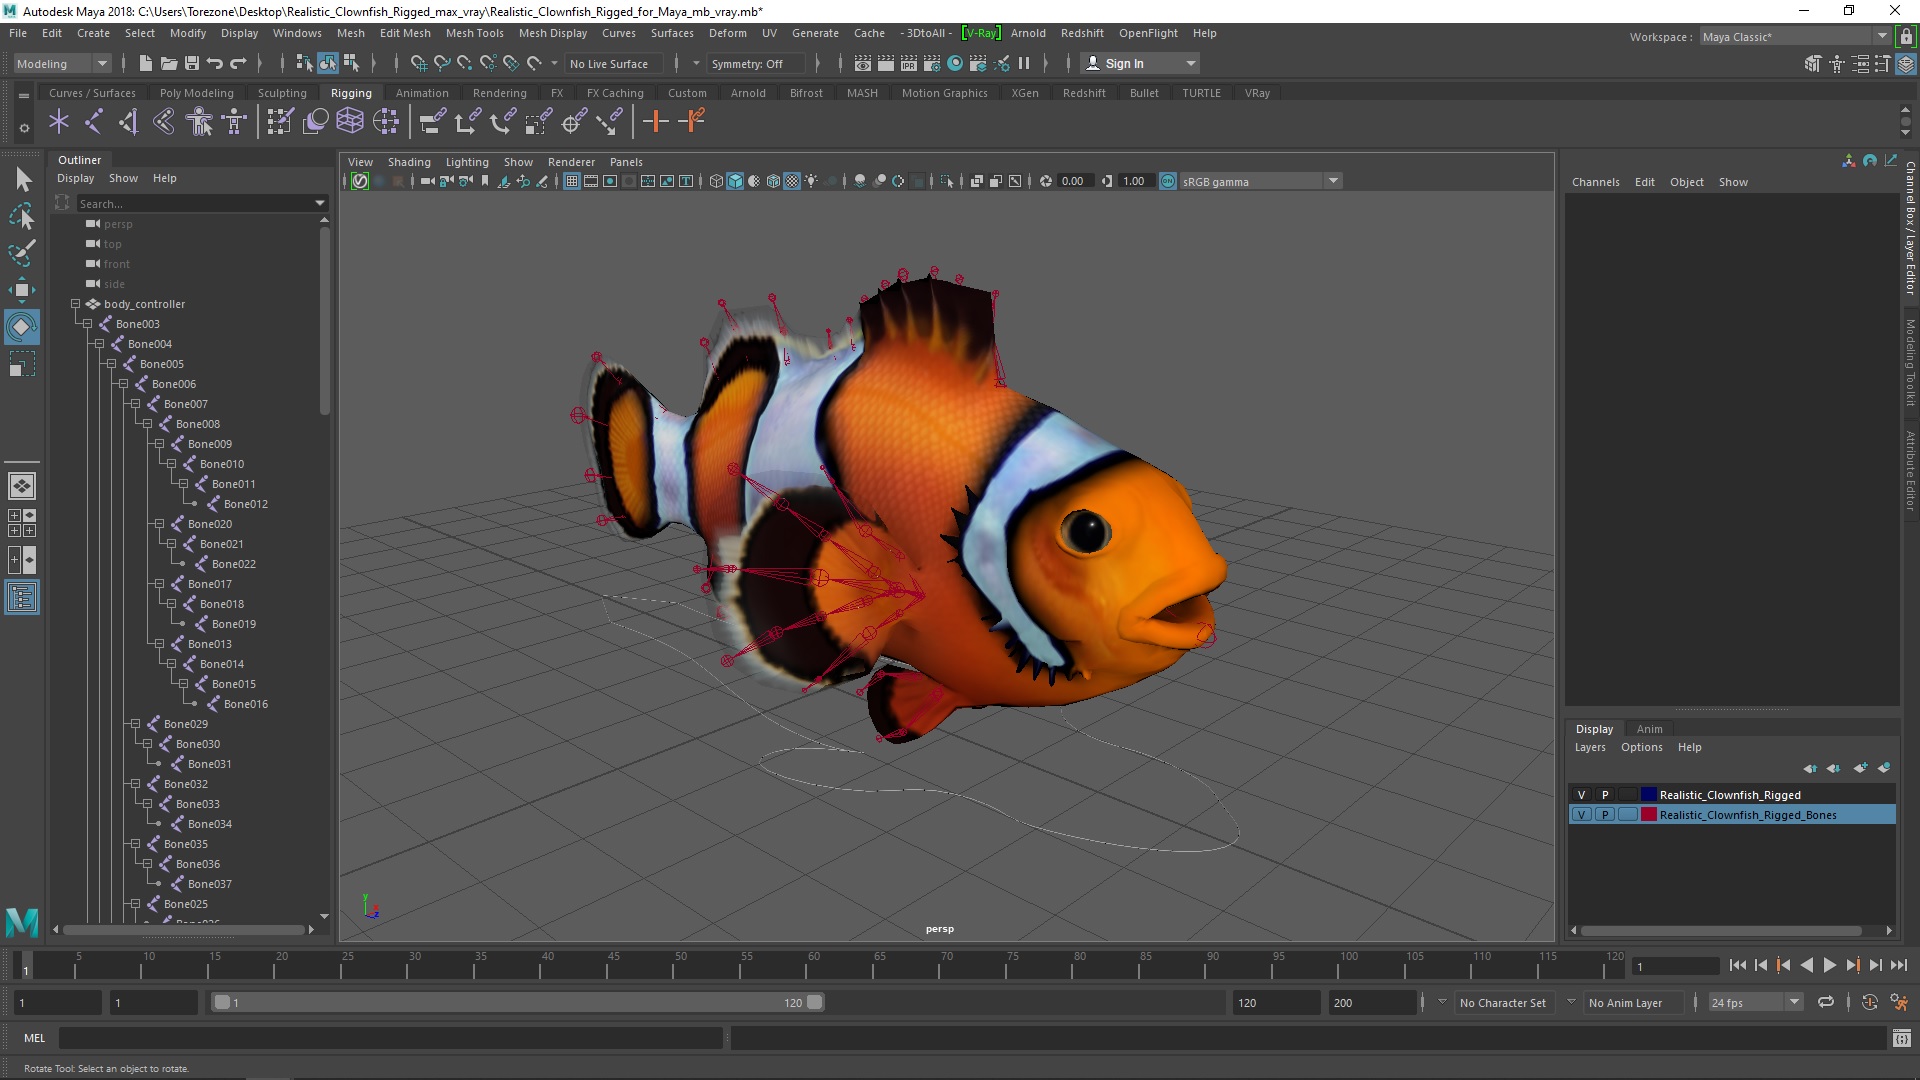This screenshot has height=1080, width=1920.
Task: Collapse the body_controller tree node
Action: coord(75,304)
